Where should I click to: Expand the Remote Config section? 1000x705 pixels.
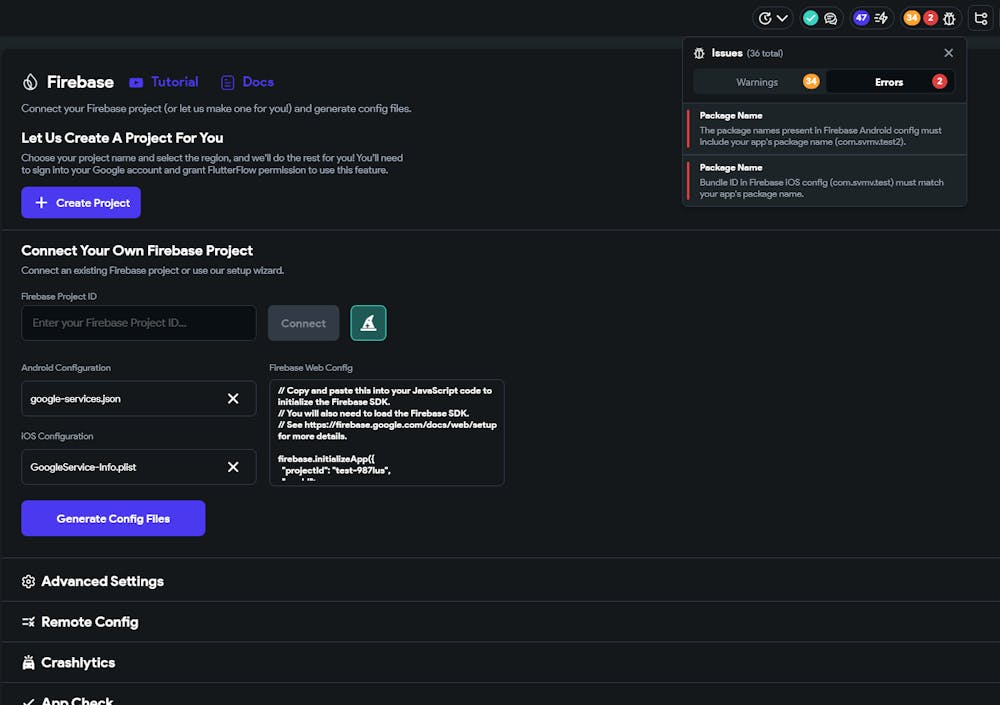point(89,622)
